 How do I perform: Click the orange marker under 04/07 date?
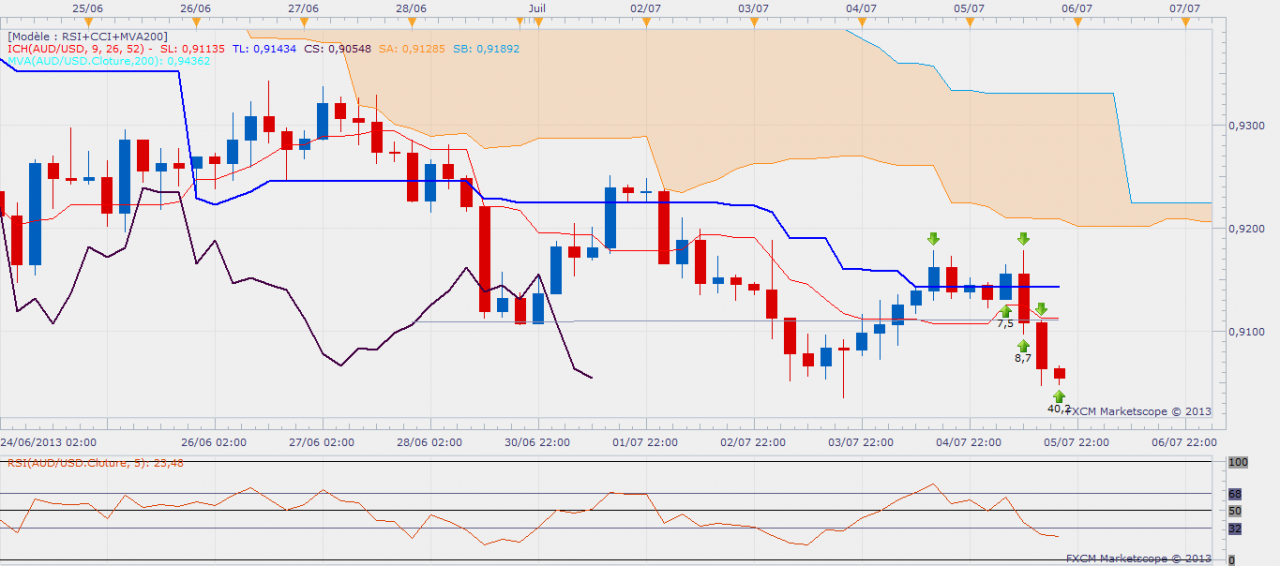[x=861, y=20]
